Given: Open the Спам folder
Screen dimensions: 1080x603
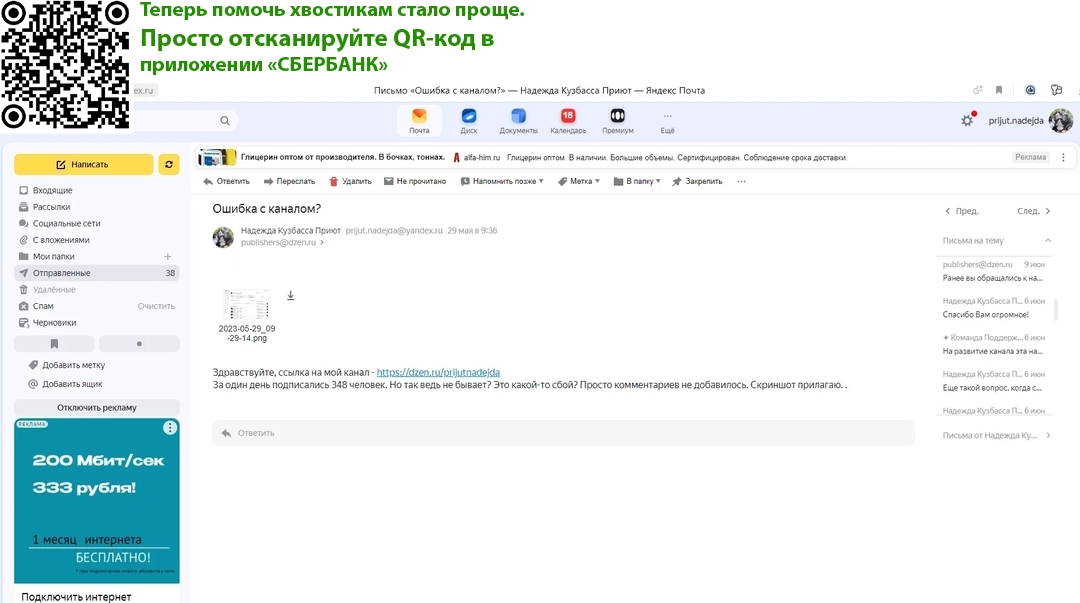Looking at the screenshot, I should point(43,306).
